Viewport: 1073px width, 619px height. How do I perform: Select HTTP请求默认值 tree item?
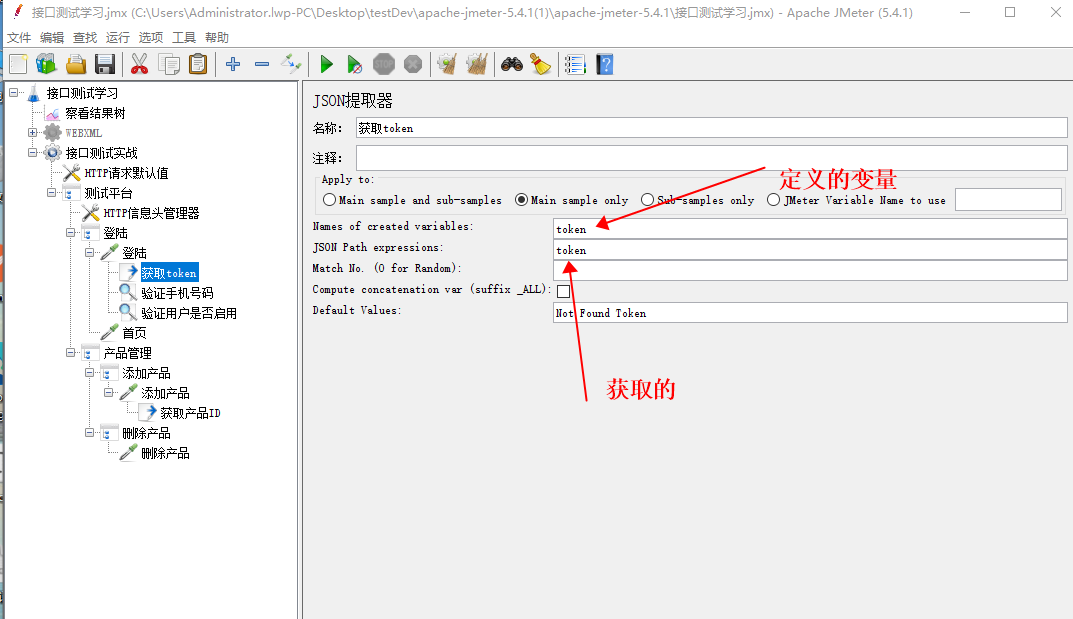click(x=126, y=173)
